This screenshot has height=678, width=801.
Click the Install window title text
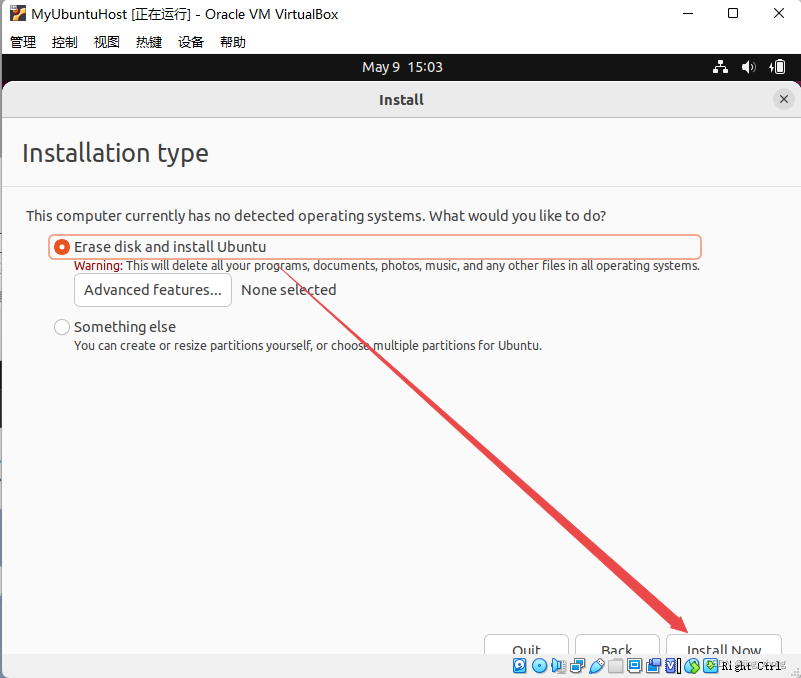(402, 100)
